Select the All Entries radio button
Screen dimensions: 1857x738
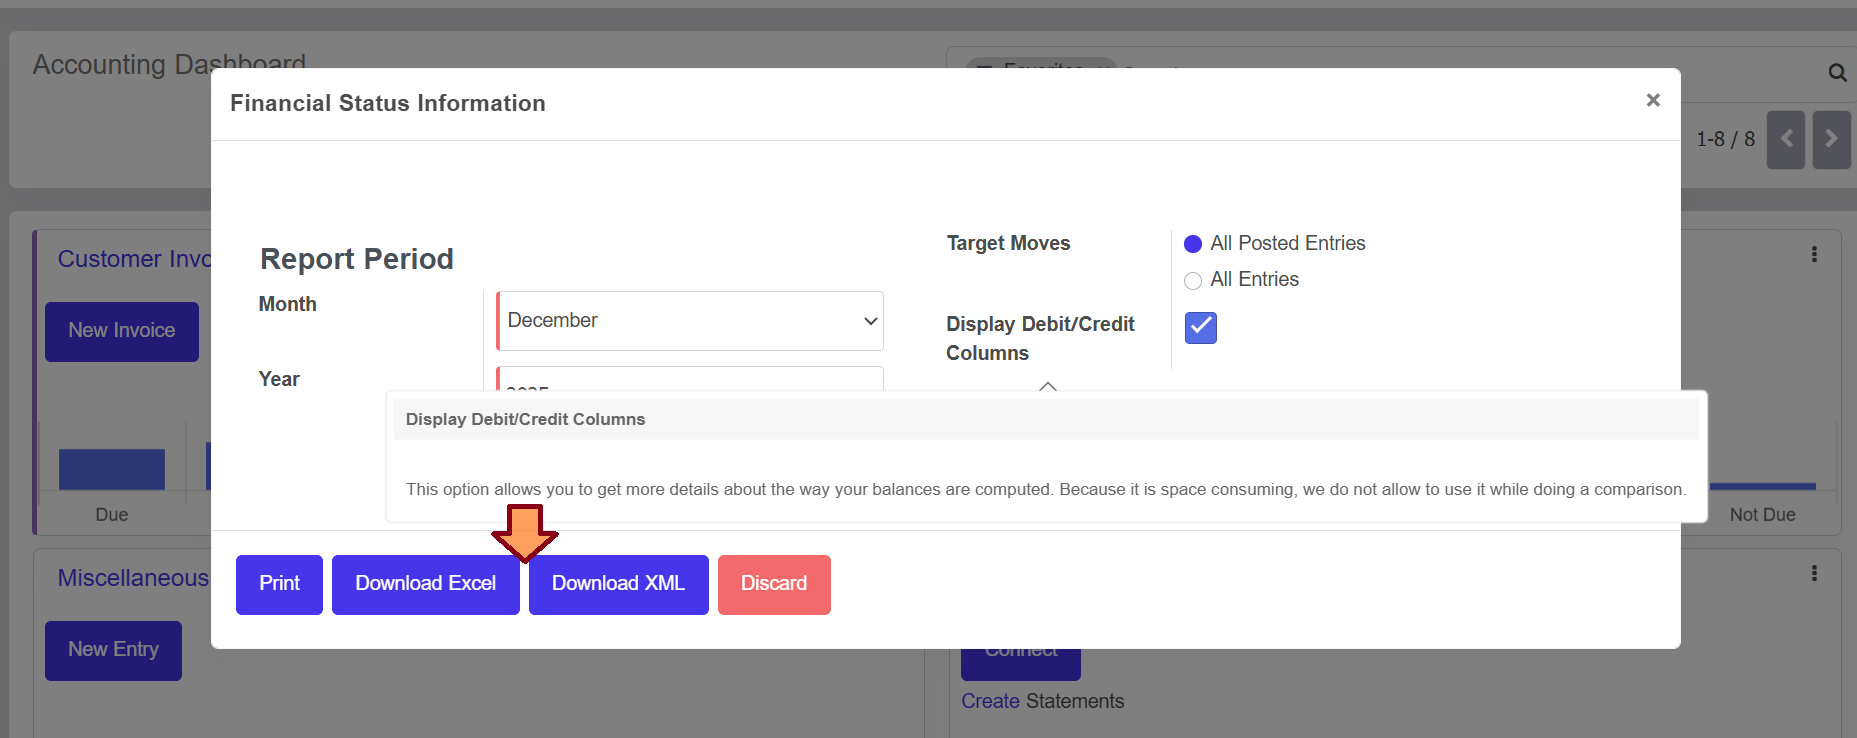[1193, 281]
